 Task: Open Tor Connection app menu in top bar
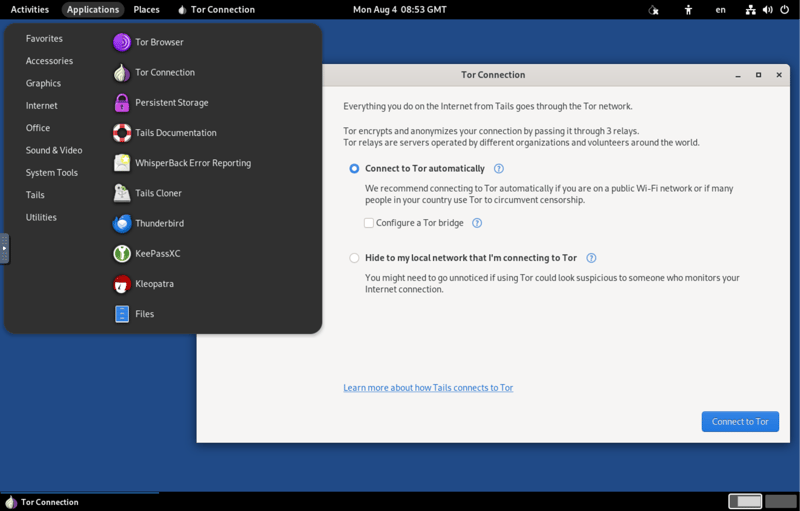tap(216, 10)
